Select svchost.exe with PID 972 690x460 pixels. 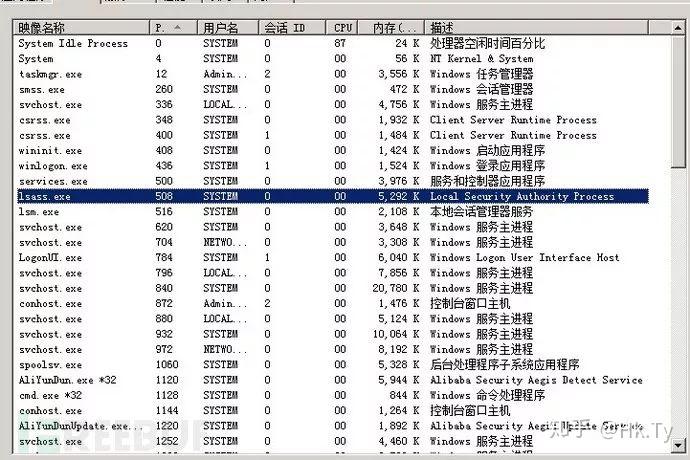333,350
